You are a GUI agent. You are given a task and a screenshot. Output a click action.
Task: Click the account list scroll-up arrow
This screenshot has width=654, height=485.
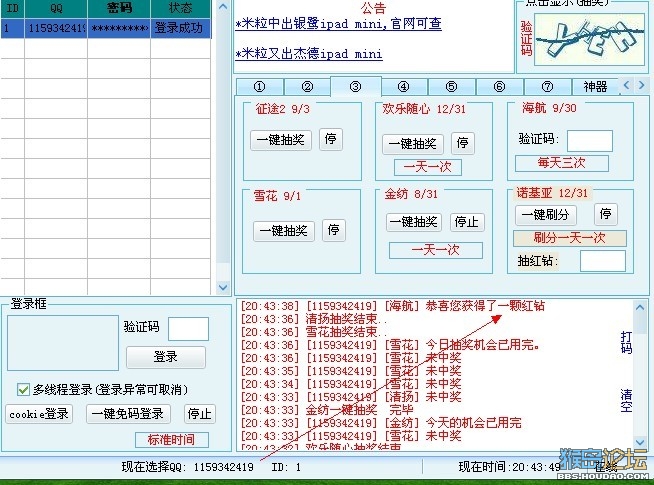pos(223,7)
